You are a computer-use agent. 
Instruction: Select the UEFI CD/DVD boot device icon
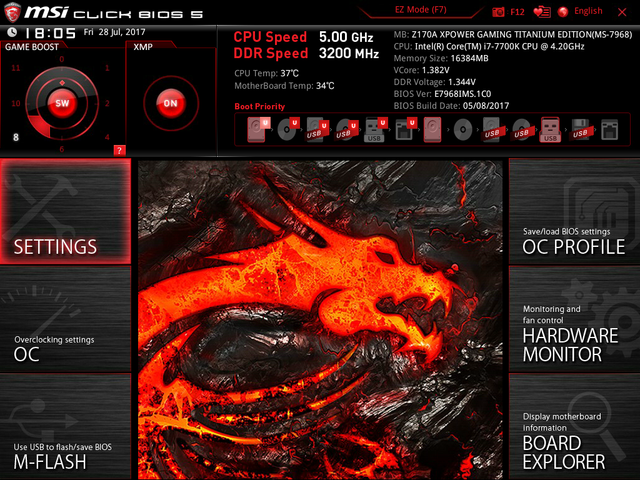coord(289,130)
